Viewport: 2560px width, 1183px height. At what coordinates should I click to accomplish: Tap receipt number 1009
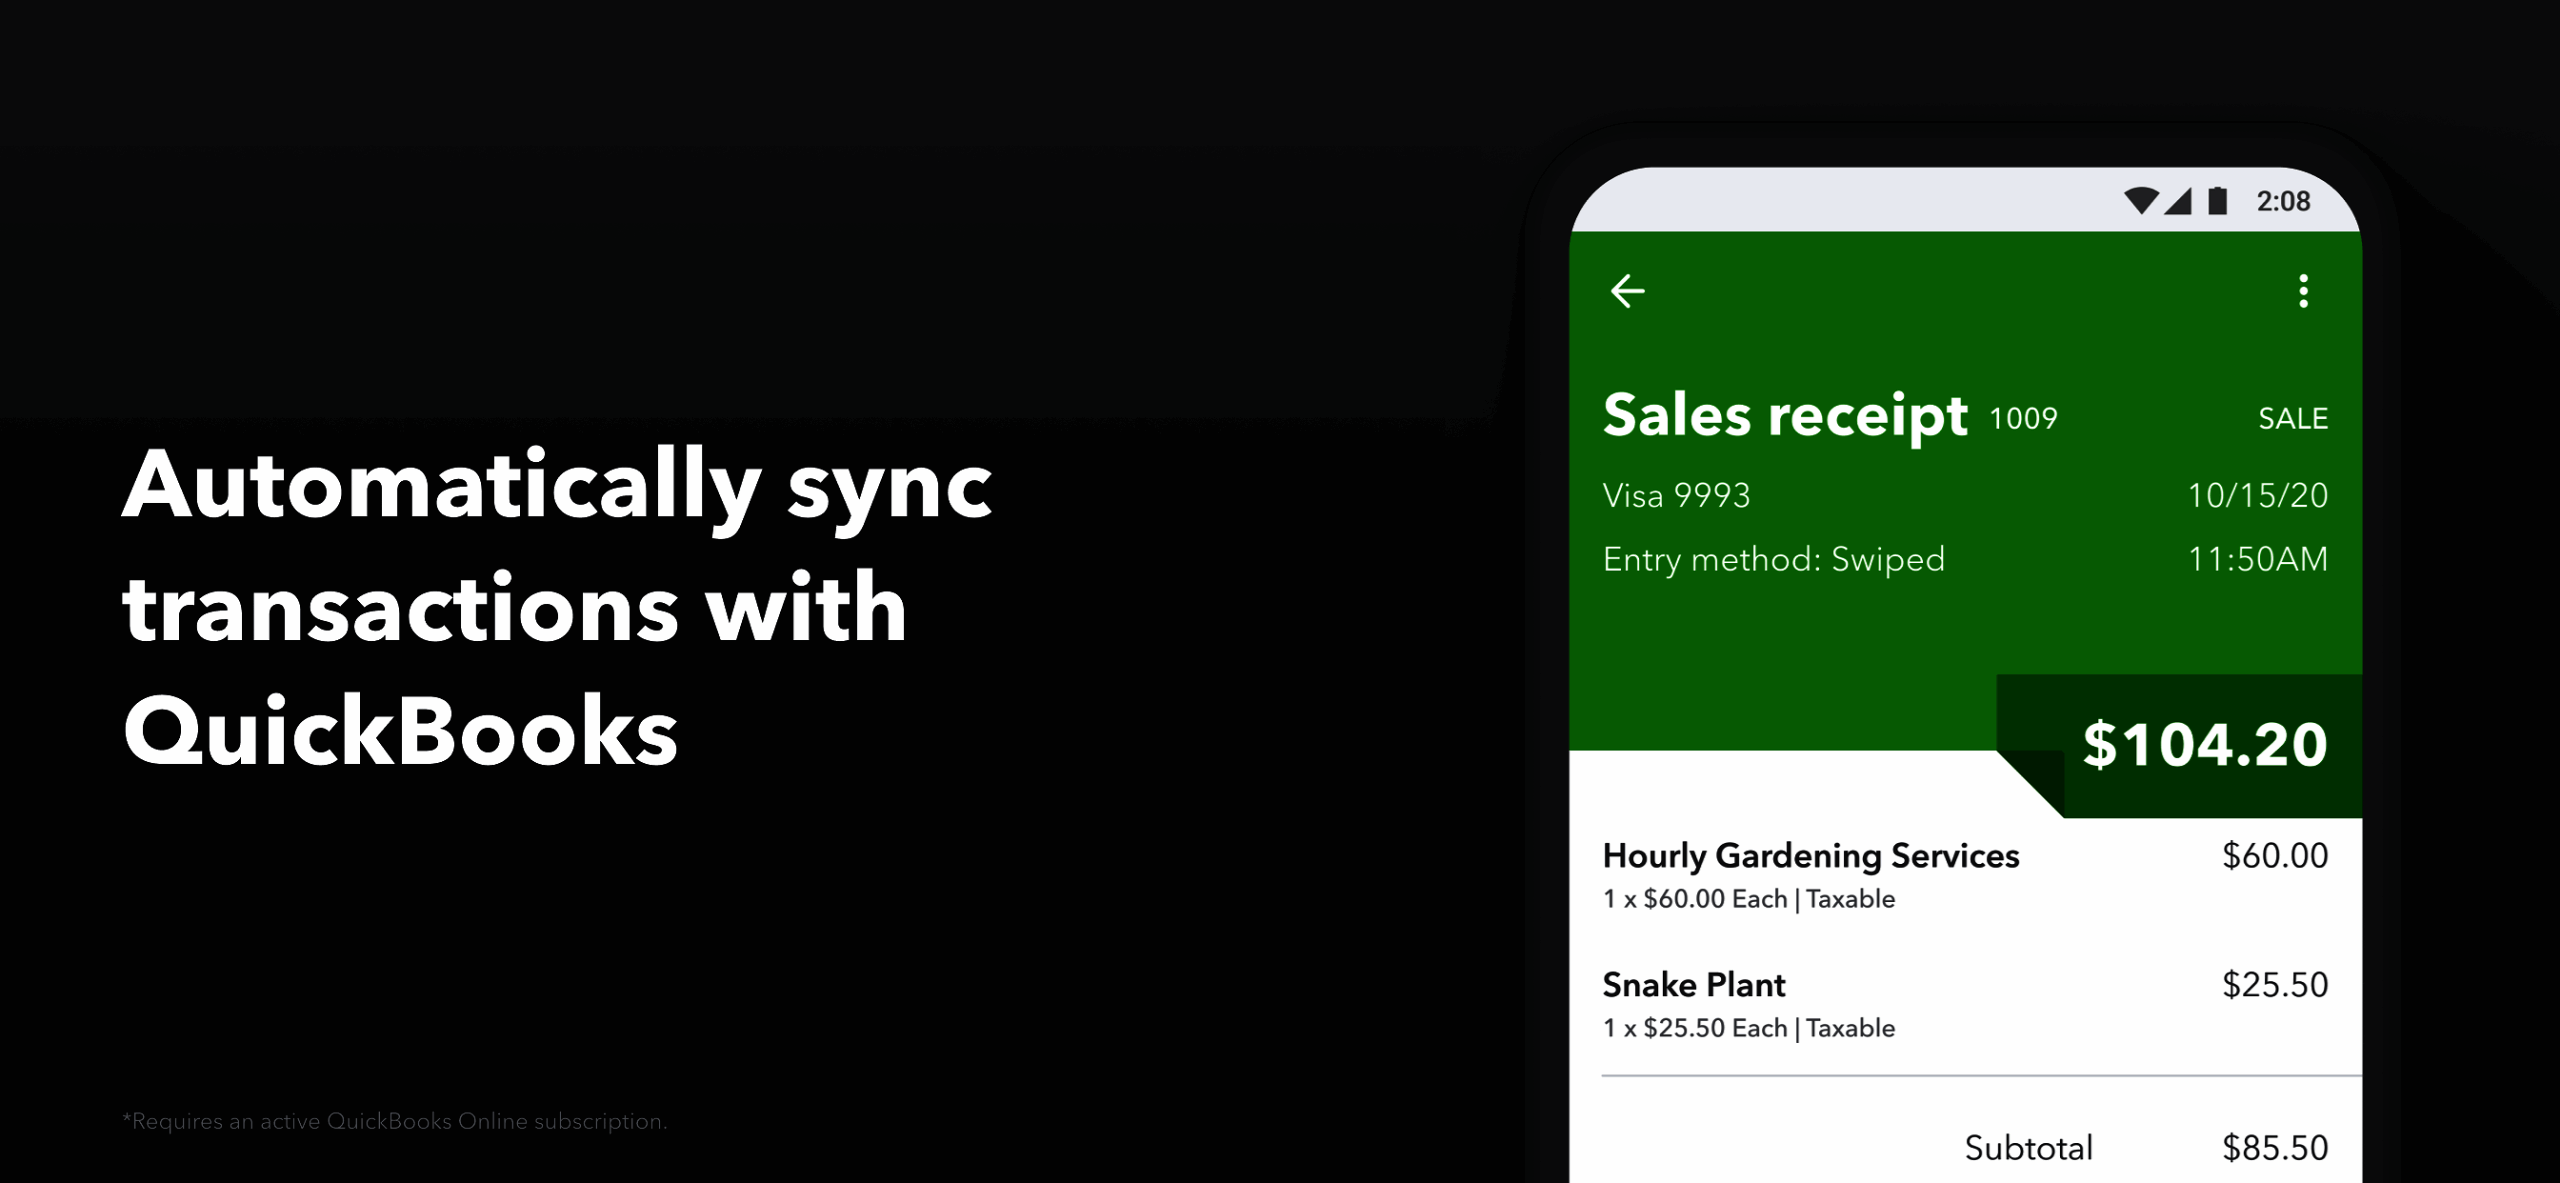point(2023,418)
